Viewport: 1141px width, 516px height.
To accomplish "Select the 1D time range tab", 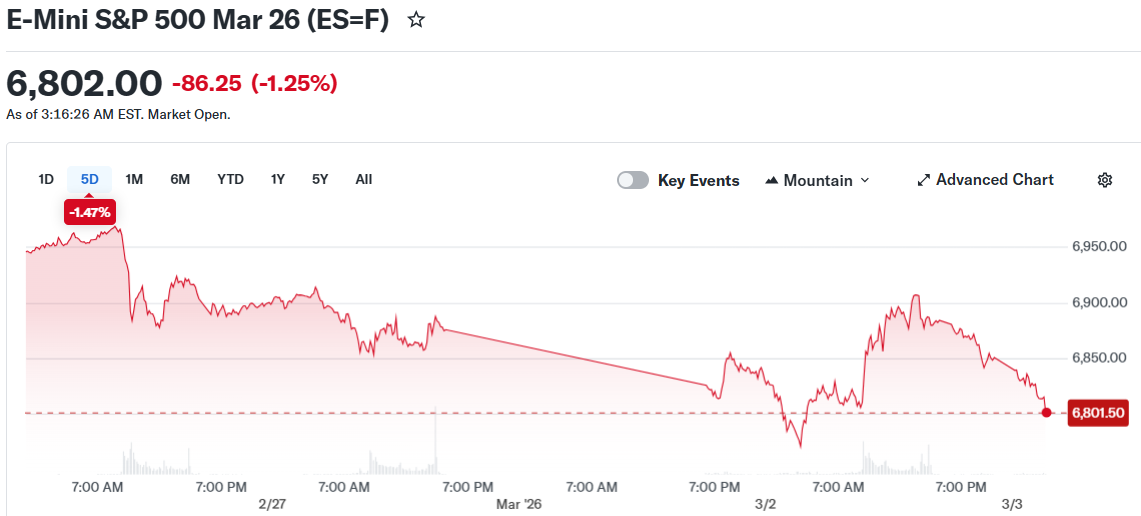I will pyautogui.click(x=46, y=180).
